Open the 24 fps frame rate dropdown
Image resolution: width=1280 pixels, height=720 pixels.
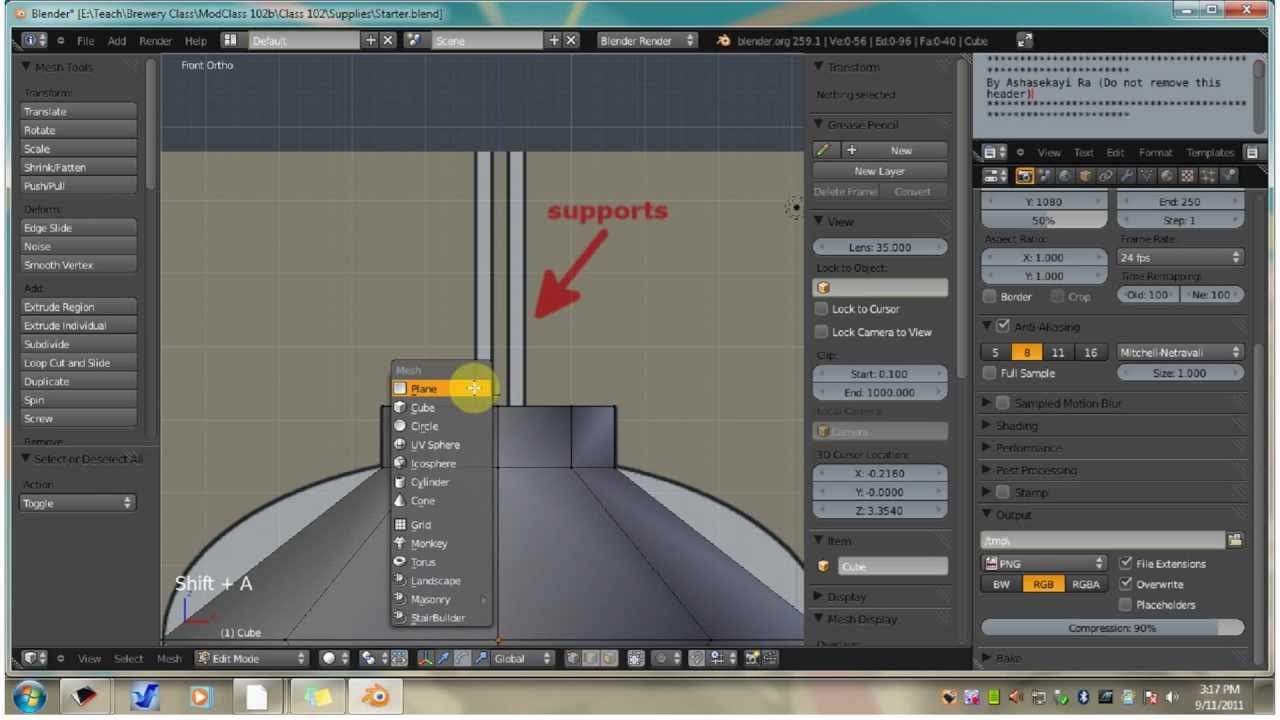1180,257
